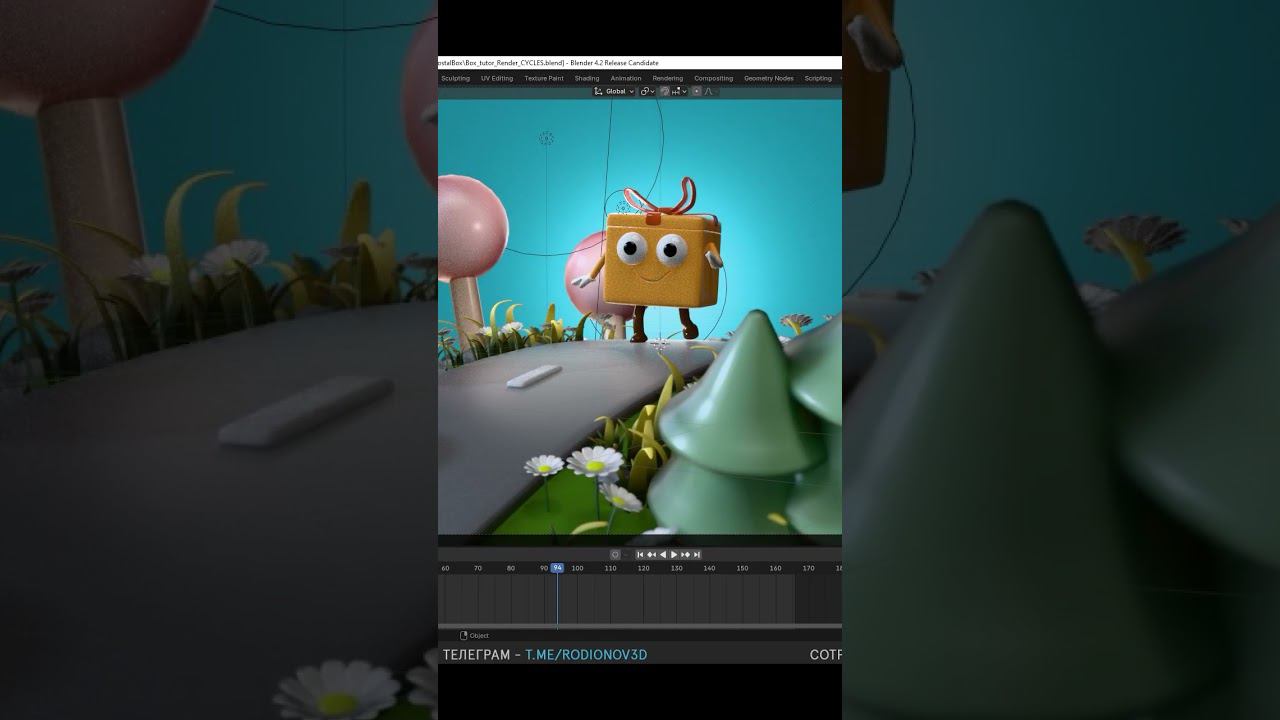Select the gift box character in the viewport
This screenshot has height=720, width=1280.
click(660, 259)
